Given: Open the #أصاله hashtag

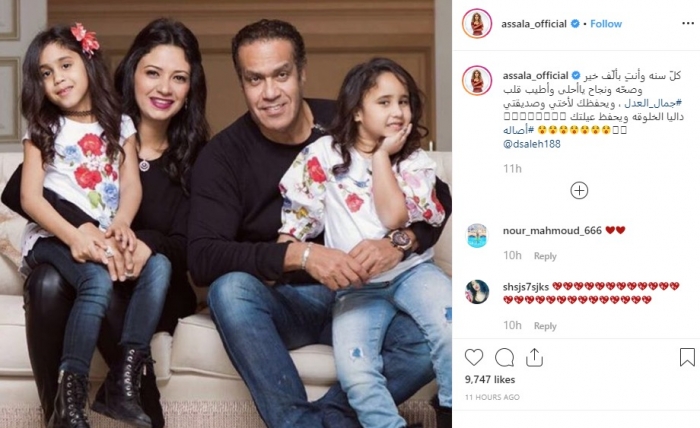Looking at the screenshot, I should point(518,130).
